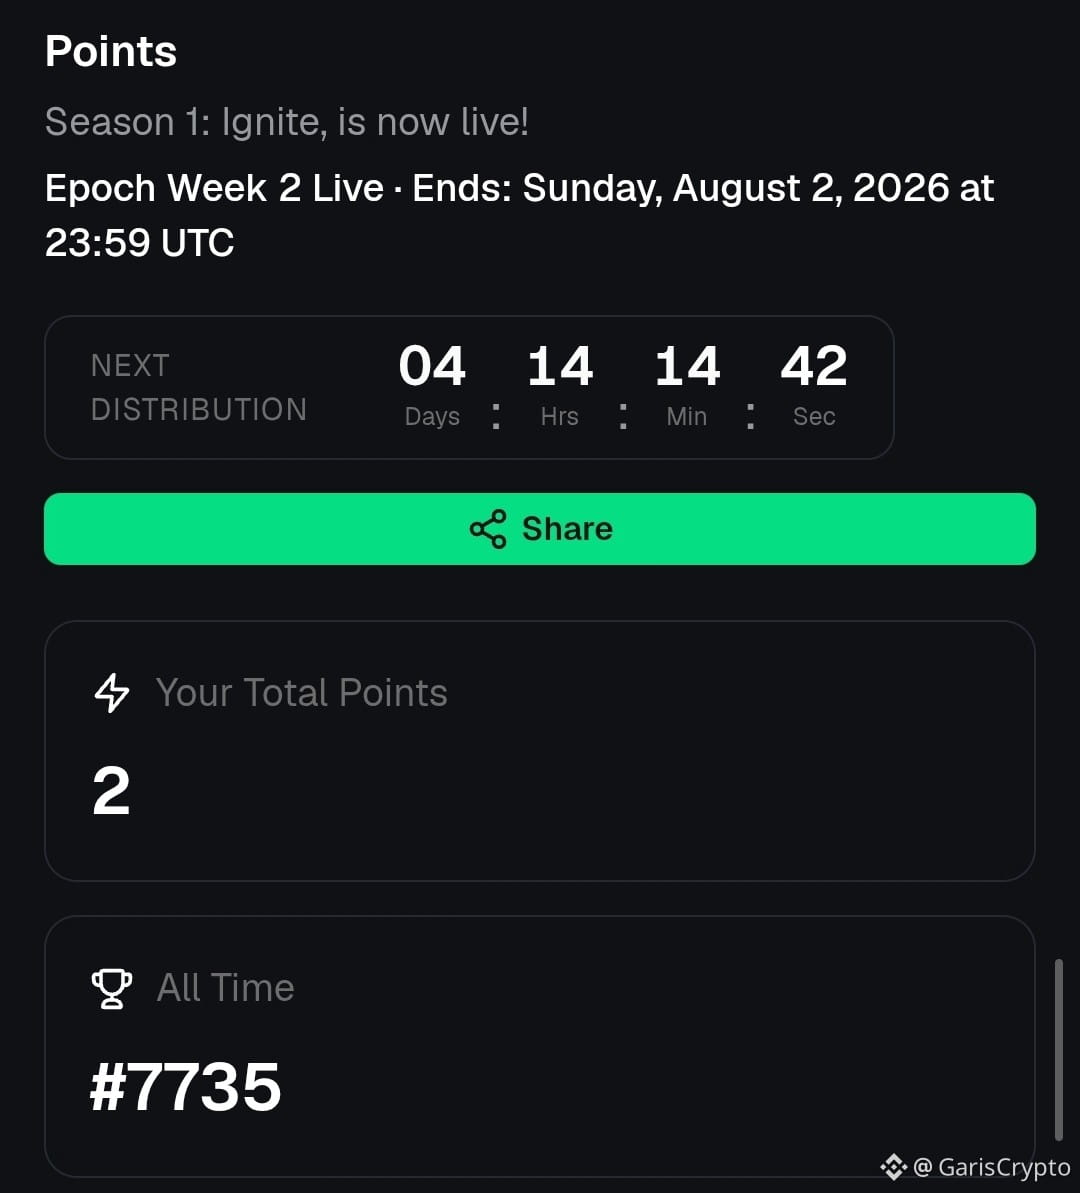Viewport: 1080px width, 1193px height.
Task: Click the Points heading
Action: pyautogui.click(x=111, y=51)
